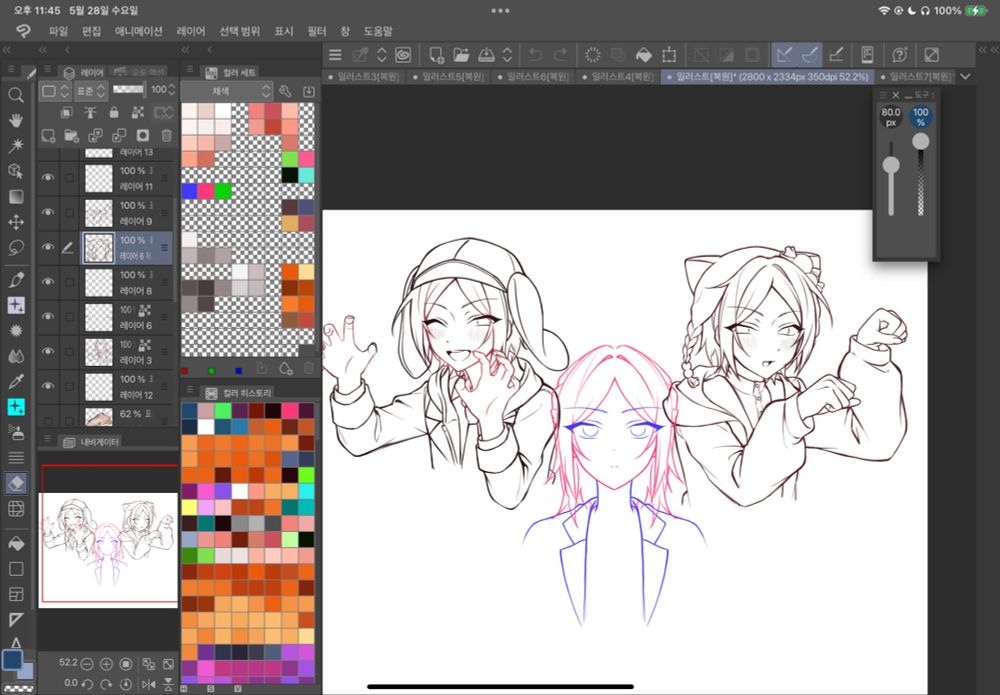Open the 레이어 palette hamburger menu
Image resolution: width=1000 pixels, height=695 pixels.
pos(47,69)
